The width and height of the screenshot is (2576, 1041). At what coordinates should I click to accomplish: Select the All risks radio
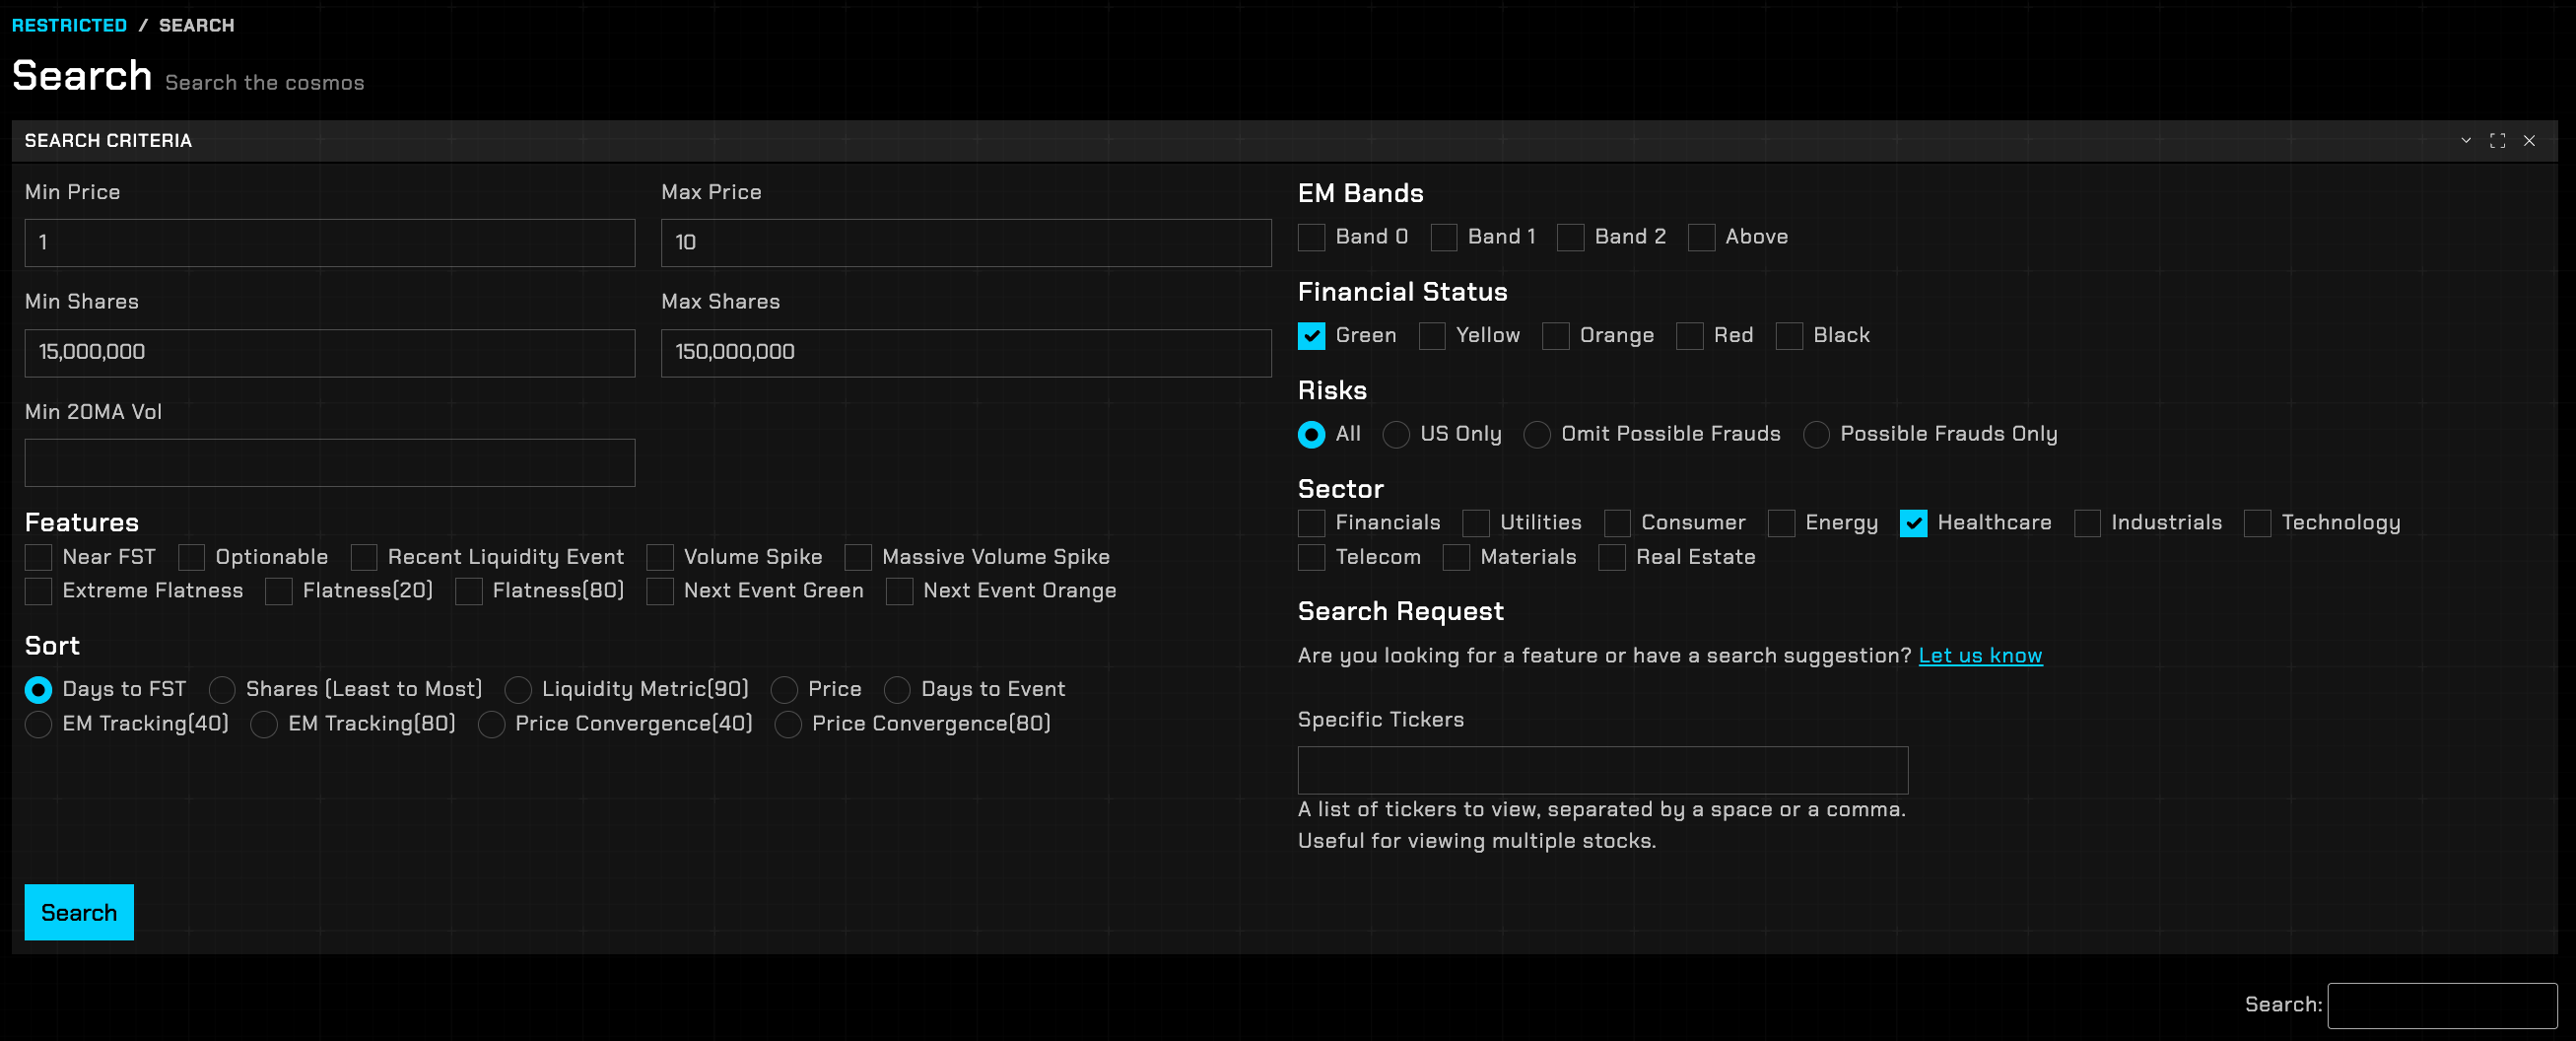click(1311, 434)
